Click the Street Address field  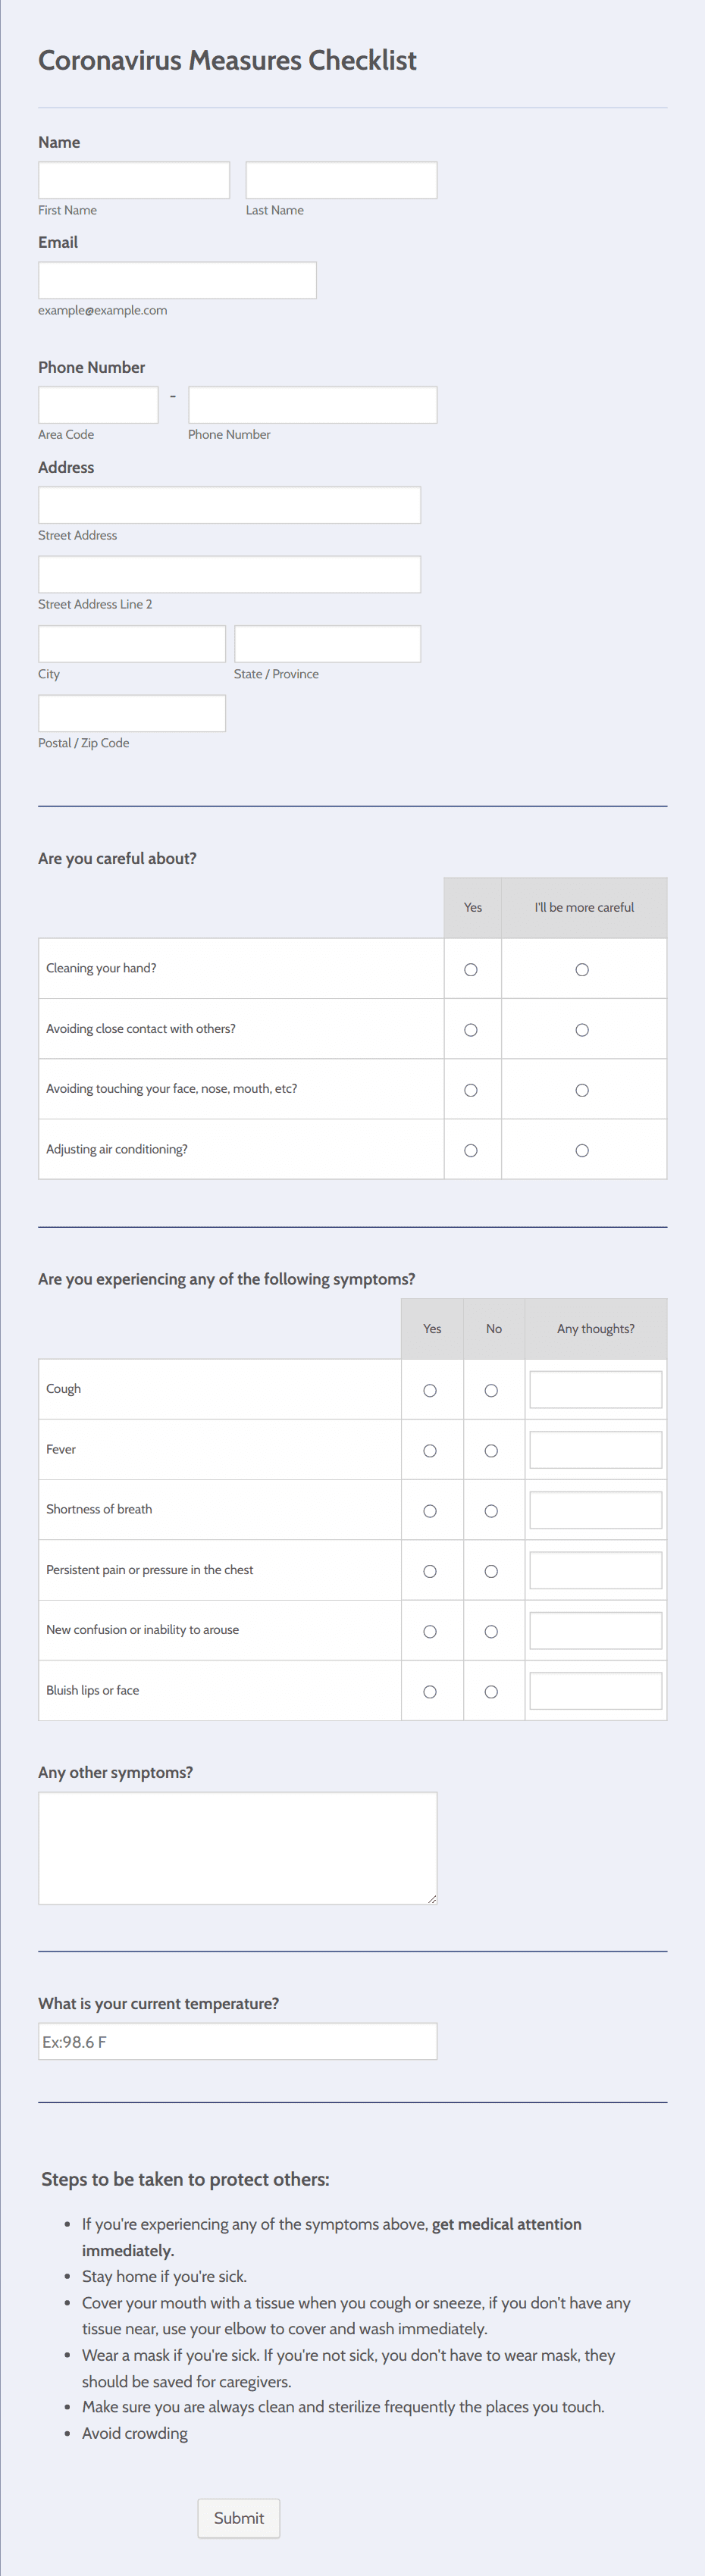pos(229,505)
